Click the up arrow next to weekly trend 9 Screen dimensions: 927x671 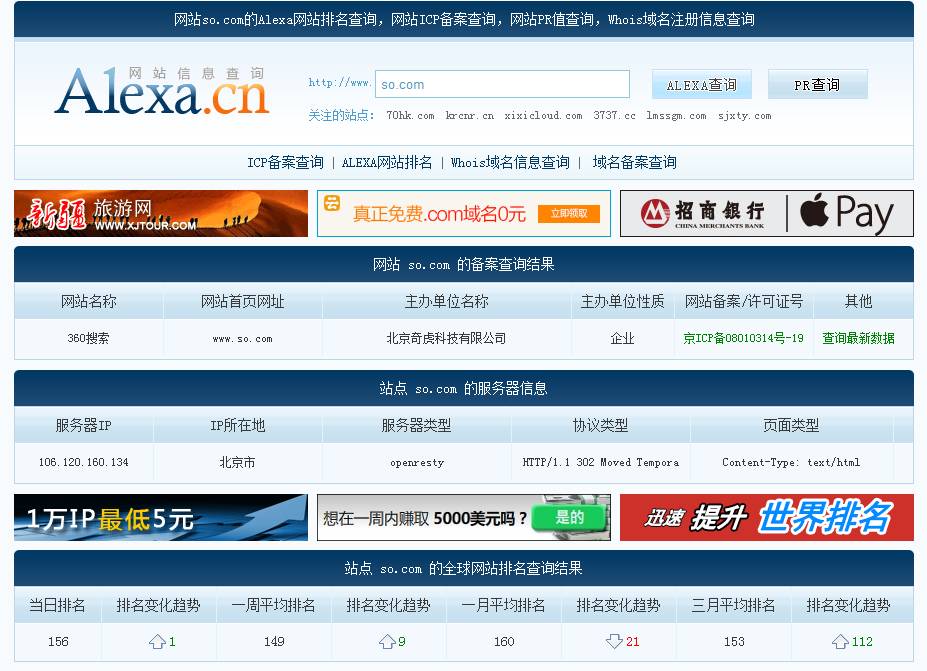coord(387,641)
